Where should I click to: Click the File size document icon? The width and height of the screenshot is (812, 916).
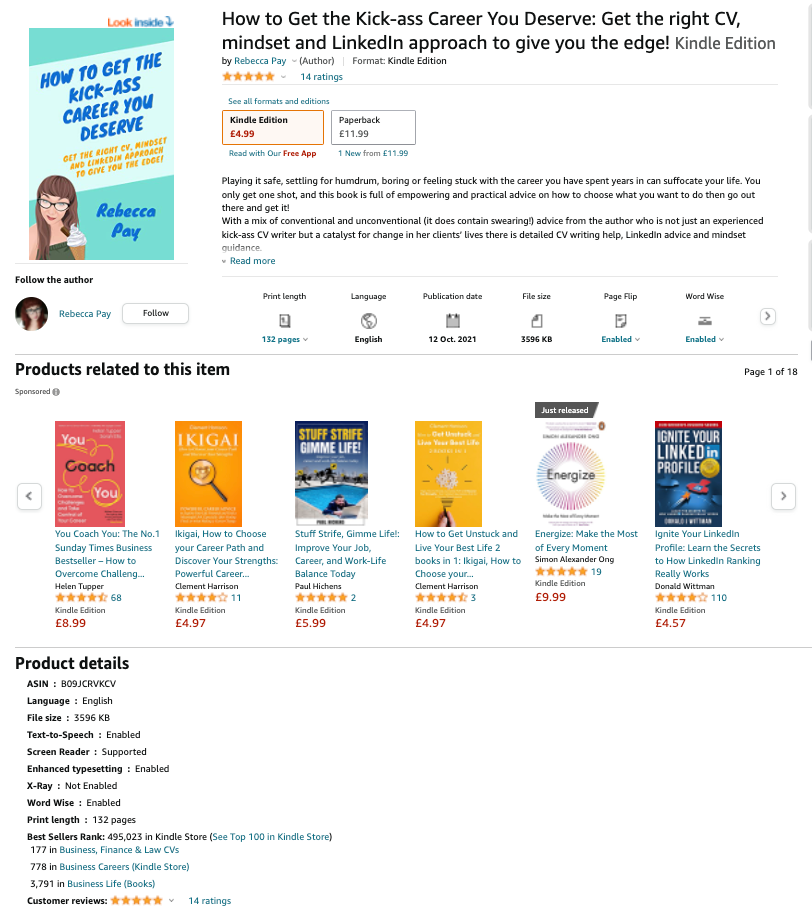537,321
